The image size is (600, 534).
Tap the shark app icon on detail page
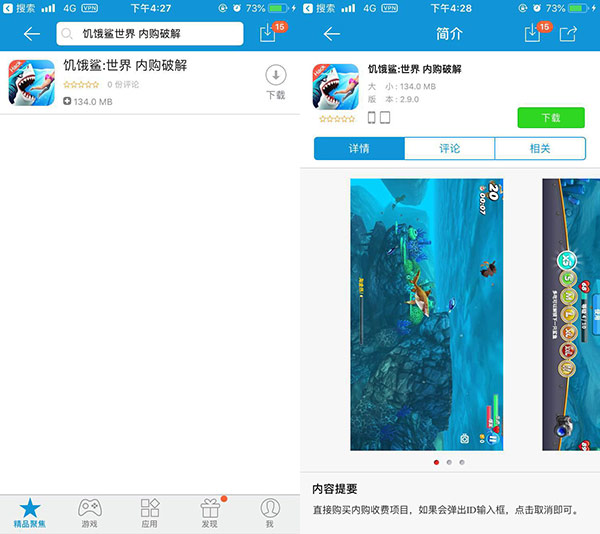pyautogui.click(x=336, y=87)
